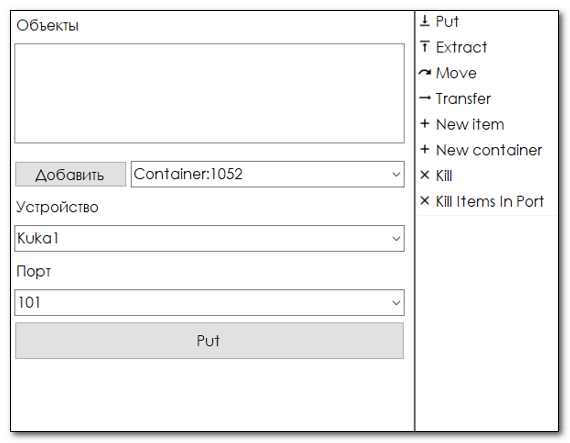Screen dimensions: 570x443
Task: Expand the Container:1052 dropdown arrow
Action: (x=396, y=174)
